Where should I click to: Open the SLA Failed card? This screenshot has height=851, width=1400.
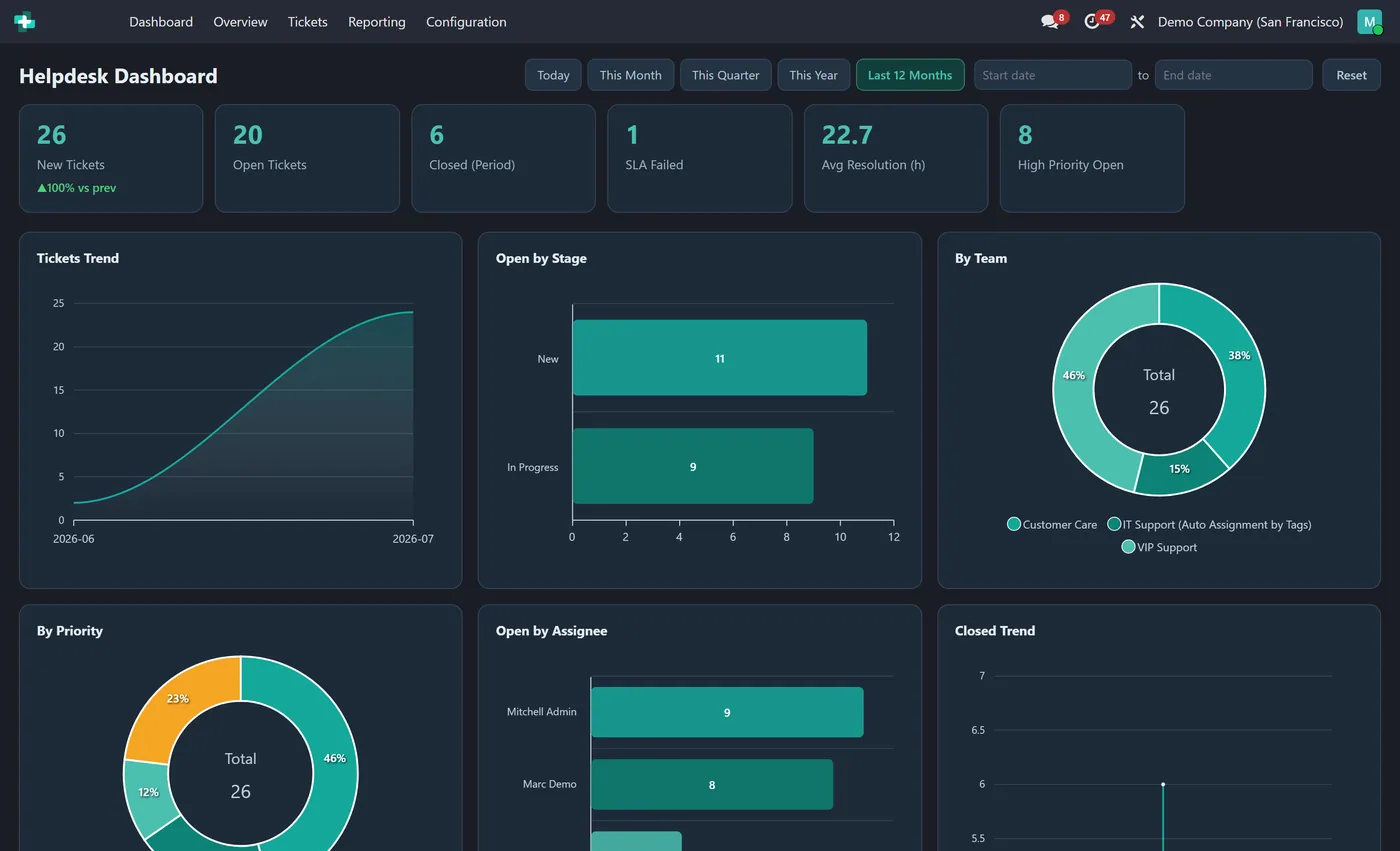pos(699,158)
